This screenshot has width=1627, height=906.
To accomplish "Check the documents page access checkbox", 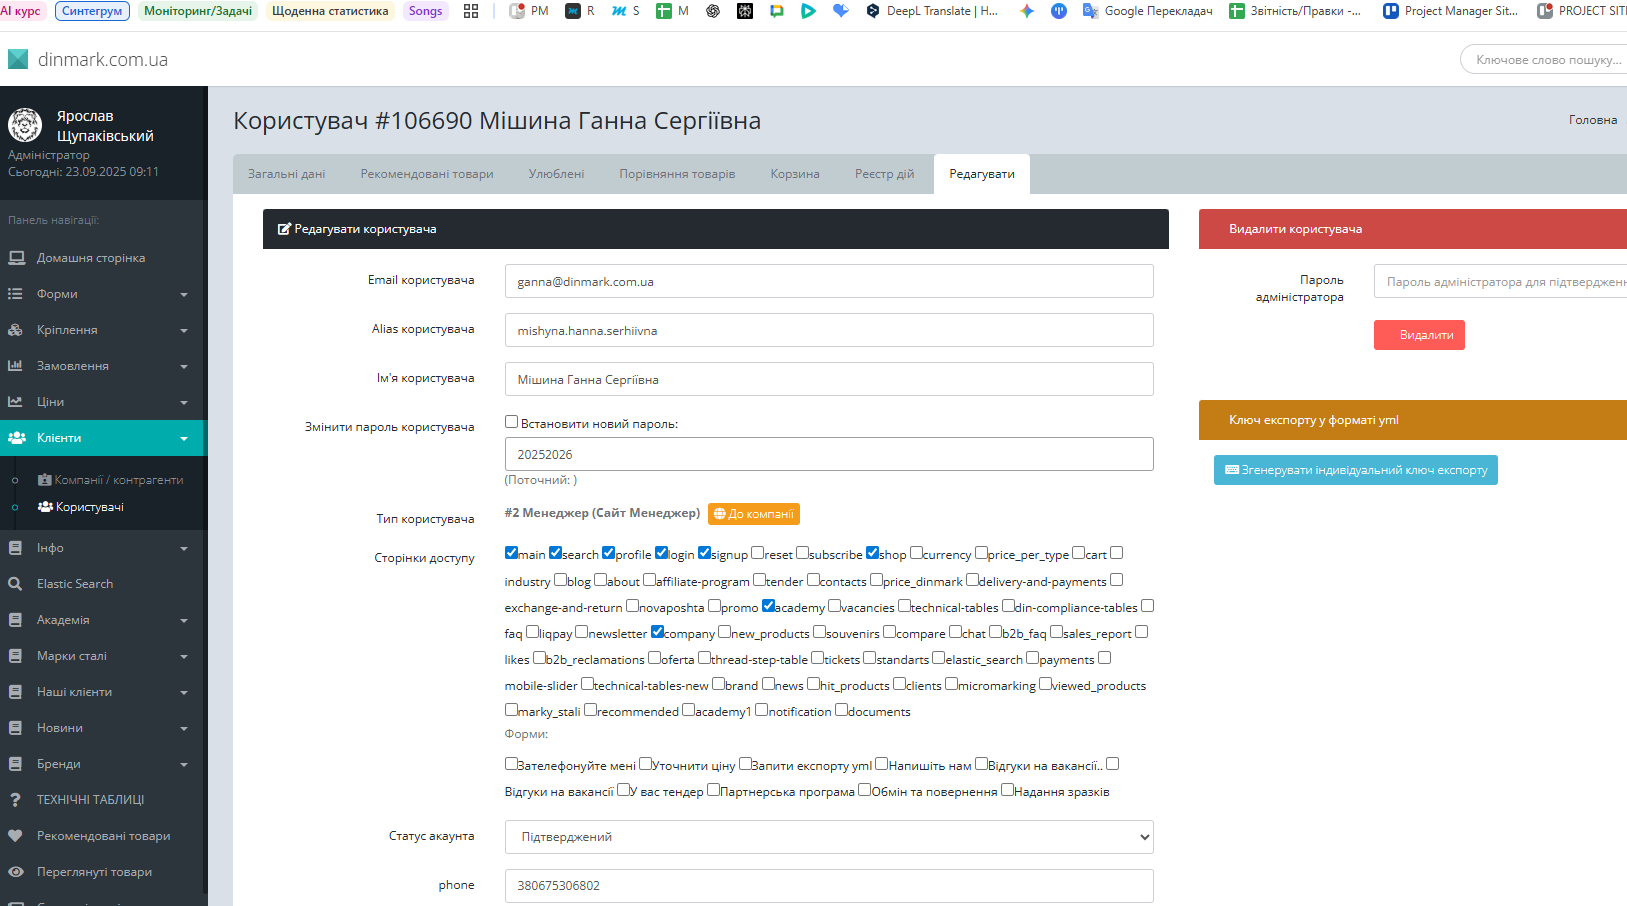I will click(x=842, y=709).
